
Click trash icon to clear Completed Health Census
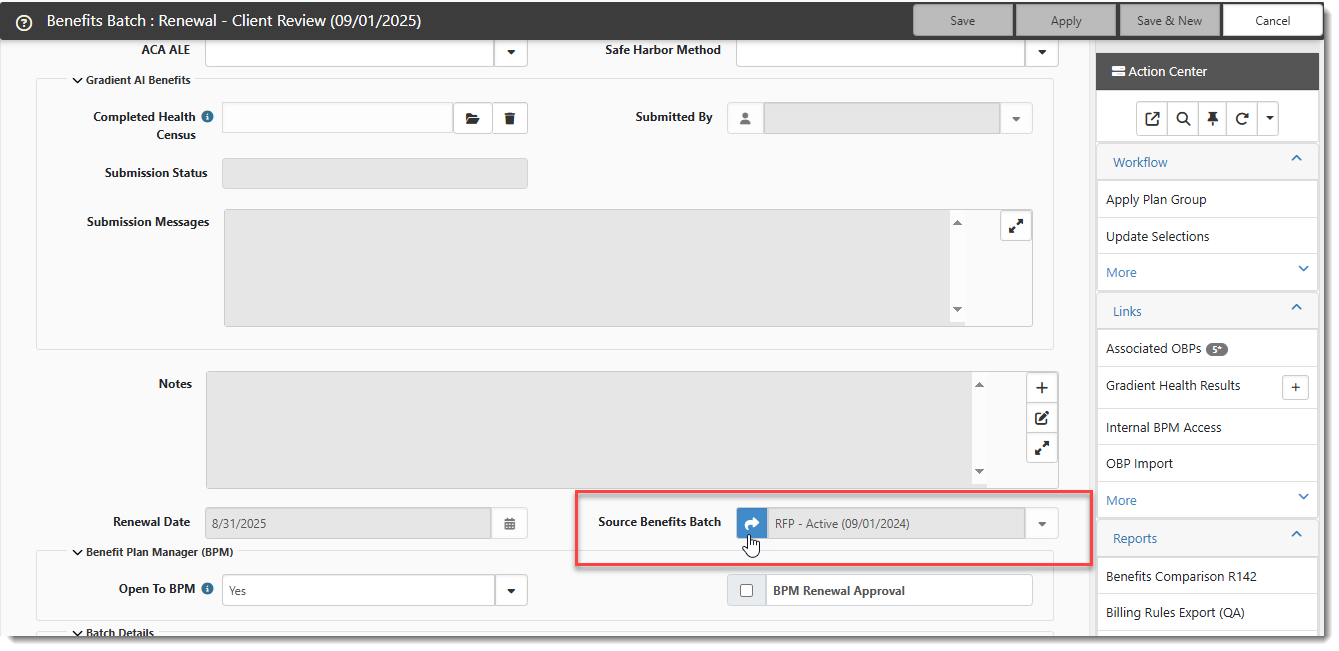pyautogui.click(x=510, y=118)
